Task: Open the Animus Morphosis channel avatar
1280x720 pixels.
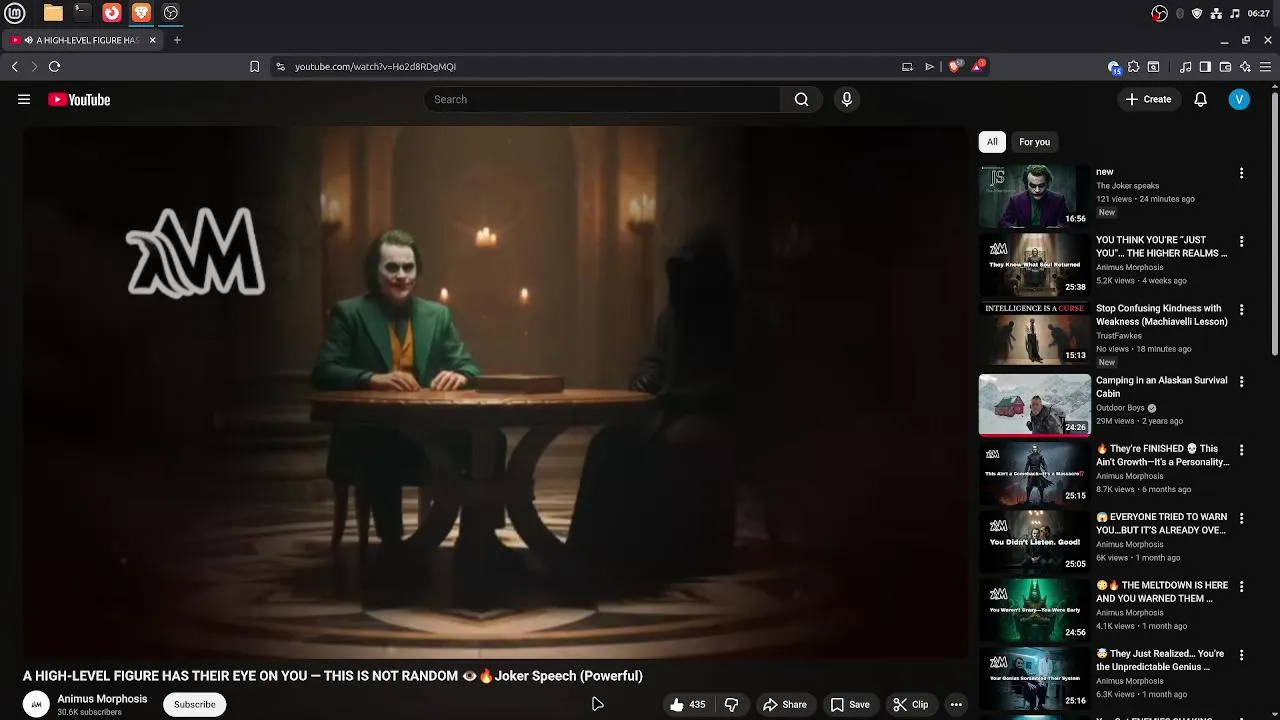Action: coord(36,704)
